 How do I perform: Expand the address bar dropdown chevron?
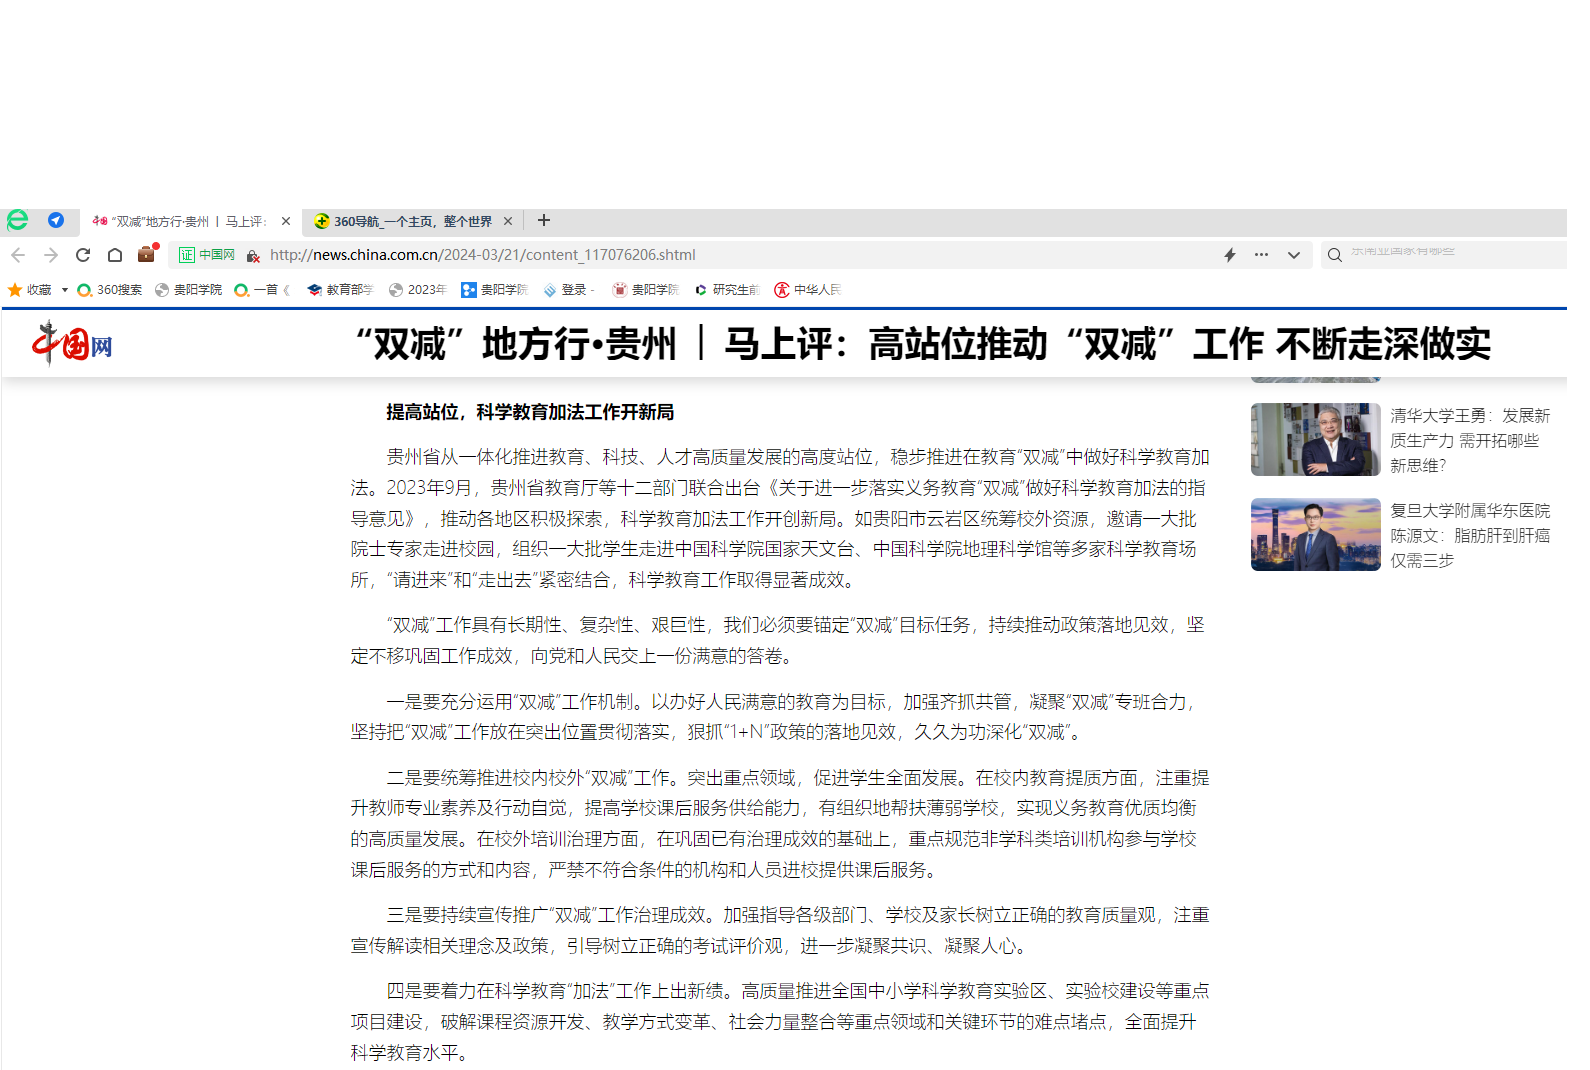pos(1294,255)
